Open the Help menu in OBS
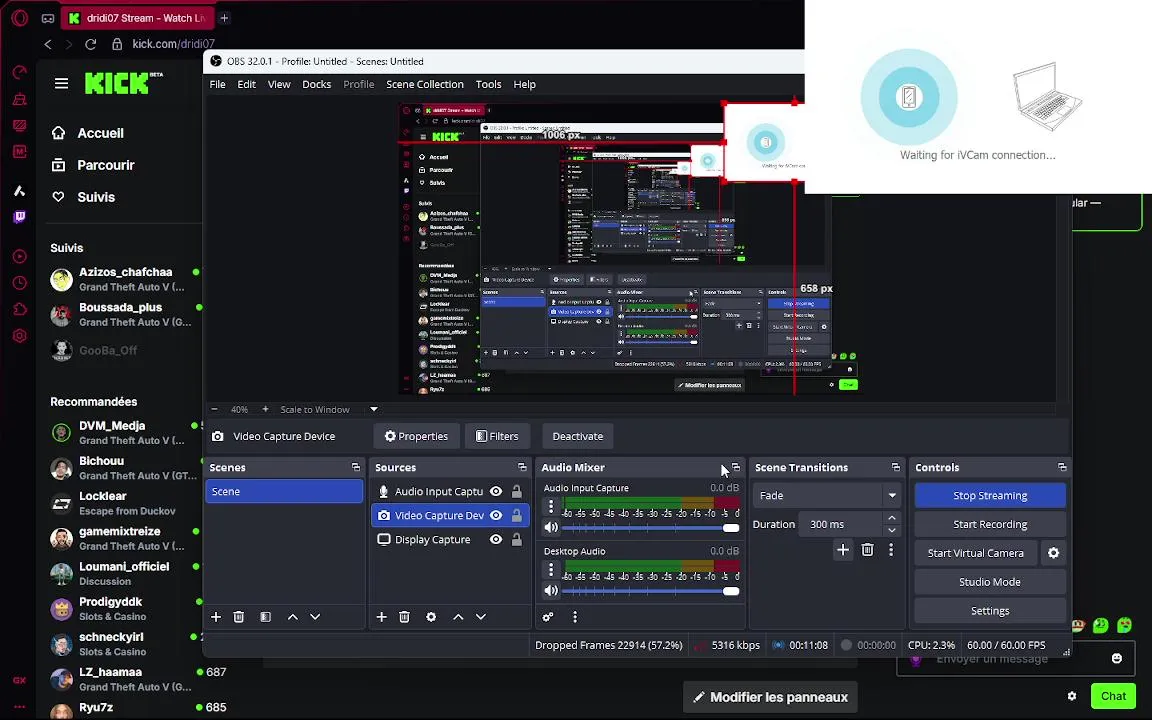 click(525, 84)
